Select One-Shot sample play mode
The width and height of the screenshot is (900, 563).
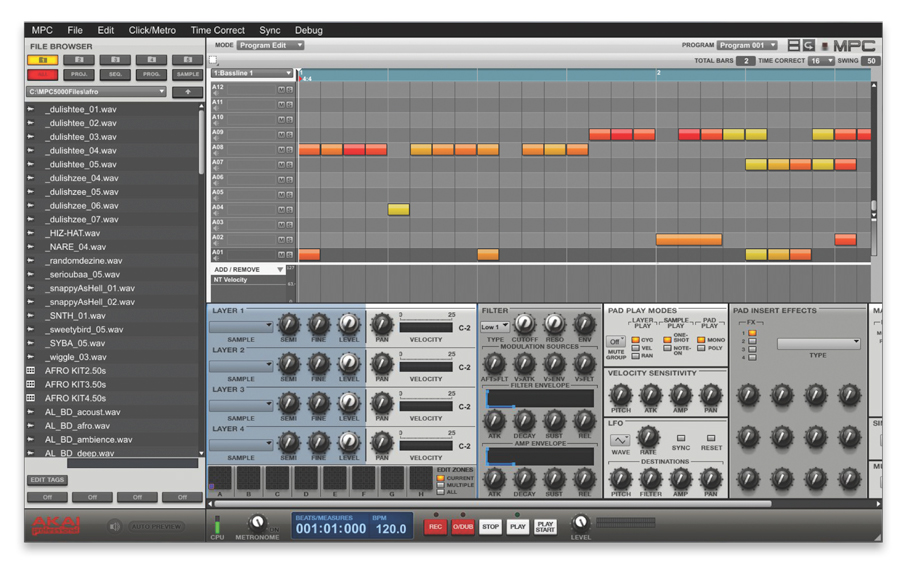(x=667, y=340)
